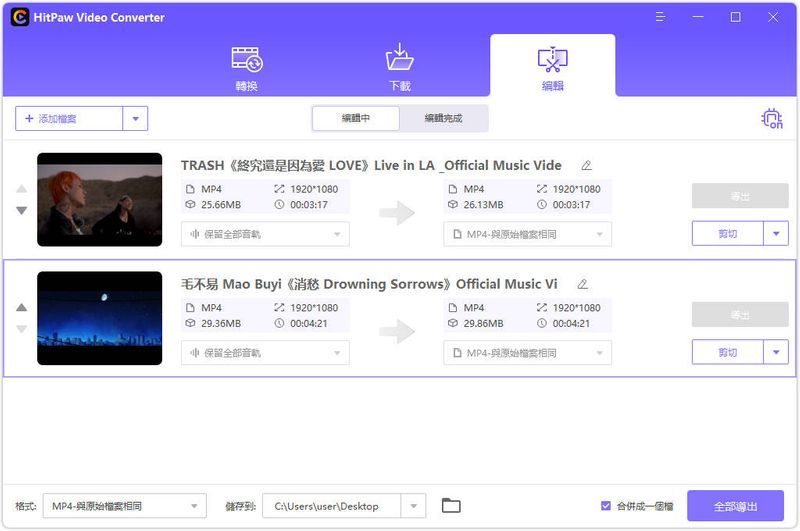
Task: Click the export button for the TRASH video
Action: [x=740, y=196]
